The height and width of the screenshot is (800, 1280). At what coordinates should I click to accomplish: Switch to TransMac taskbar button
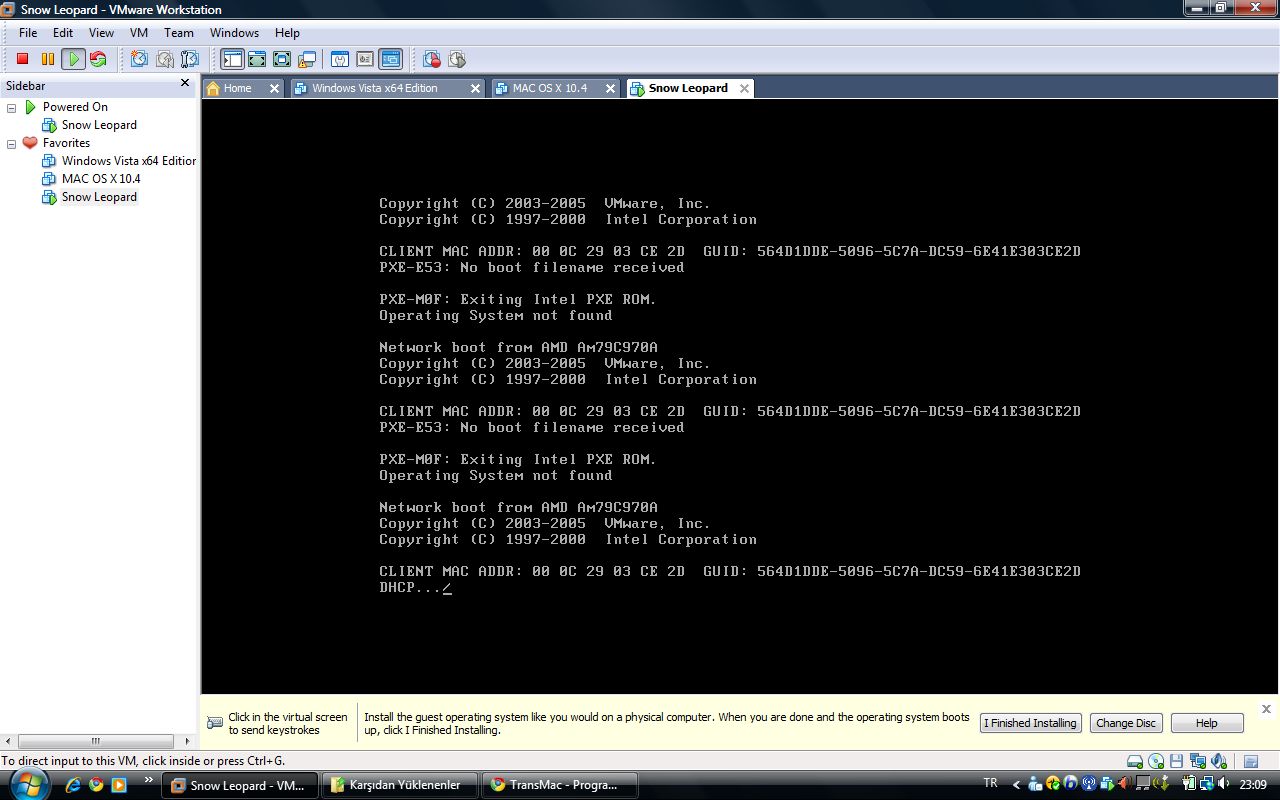pyautogui.click(x=558, y=785)
